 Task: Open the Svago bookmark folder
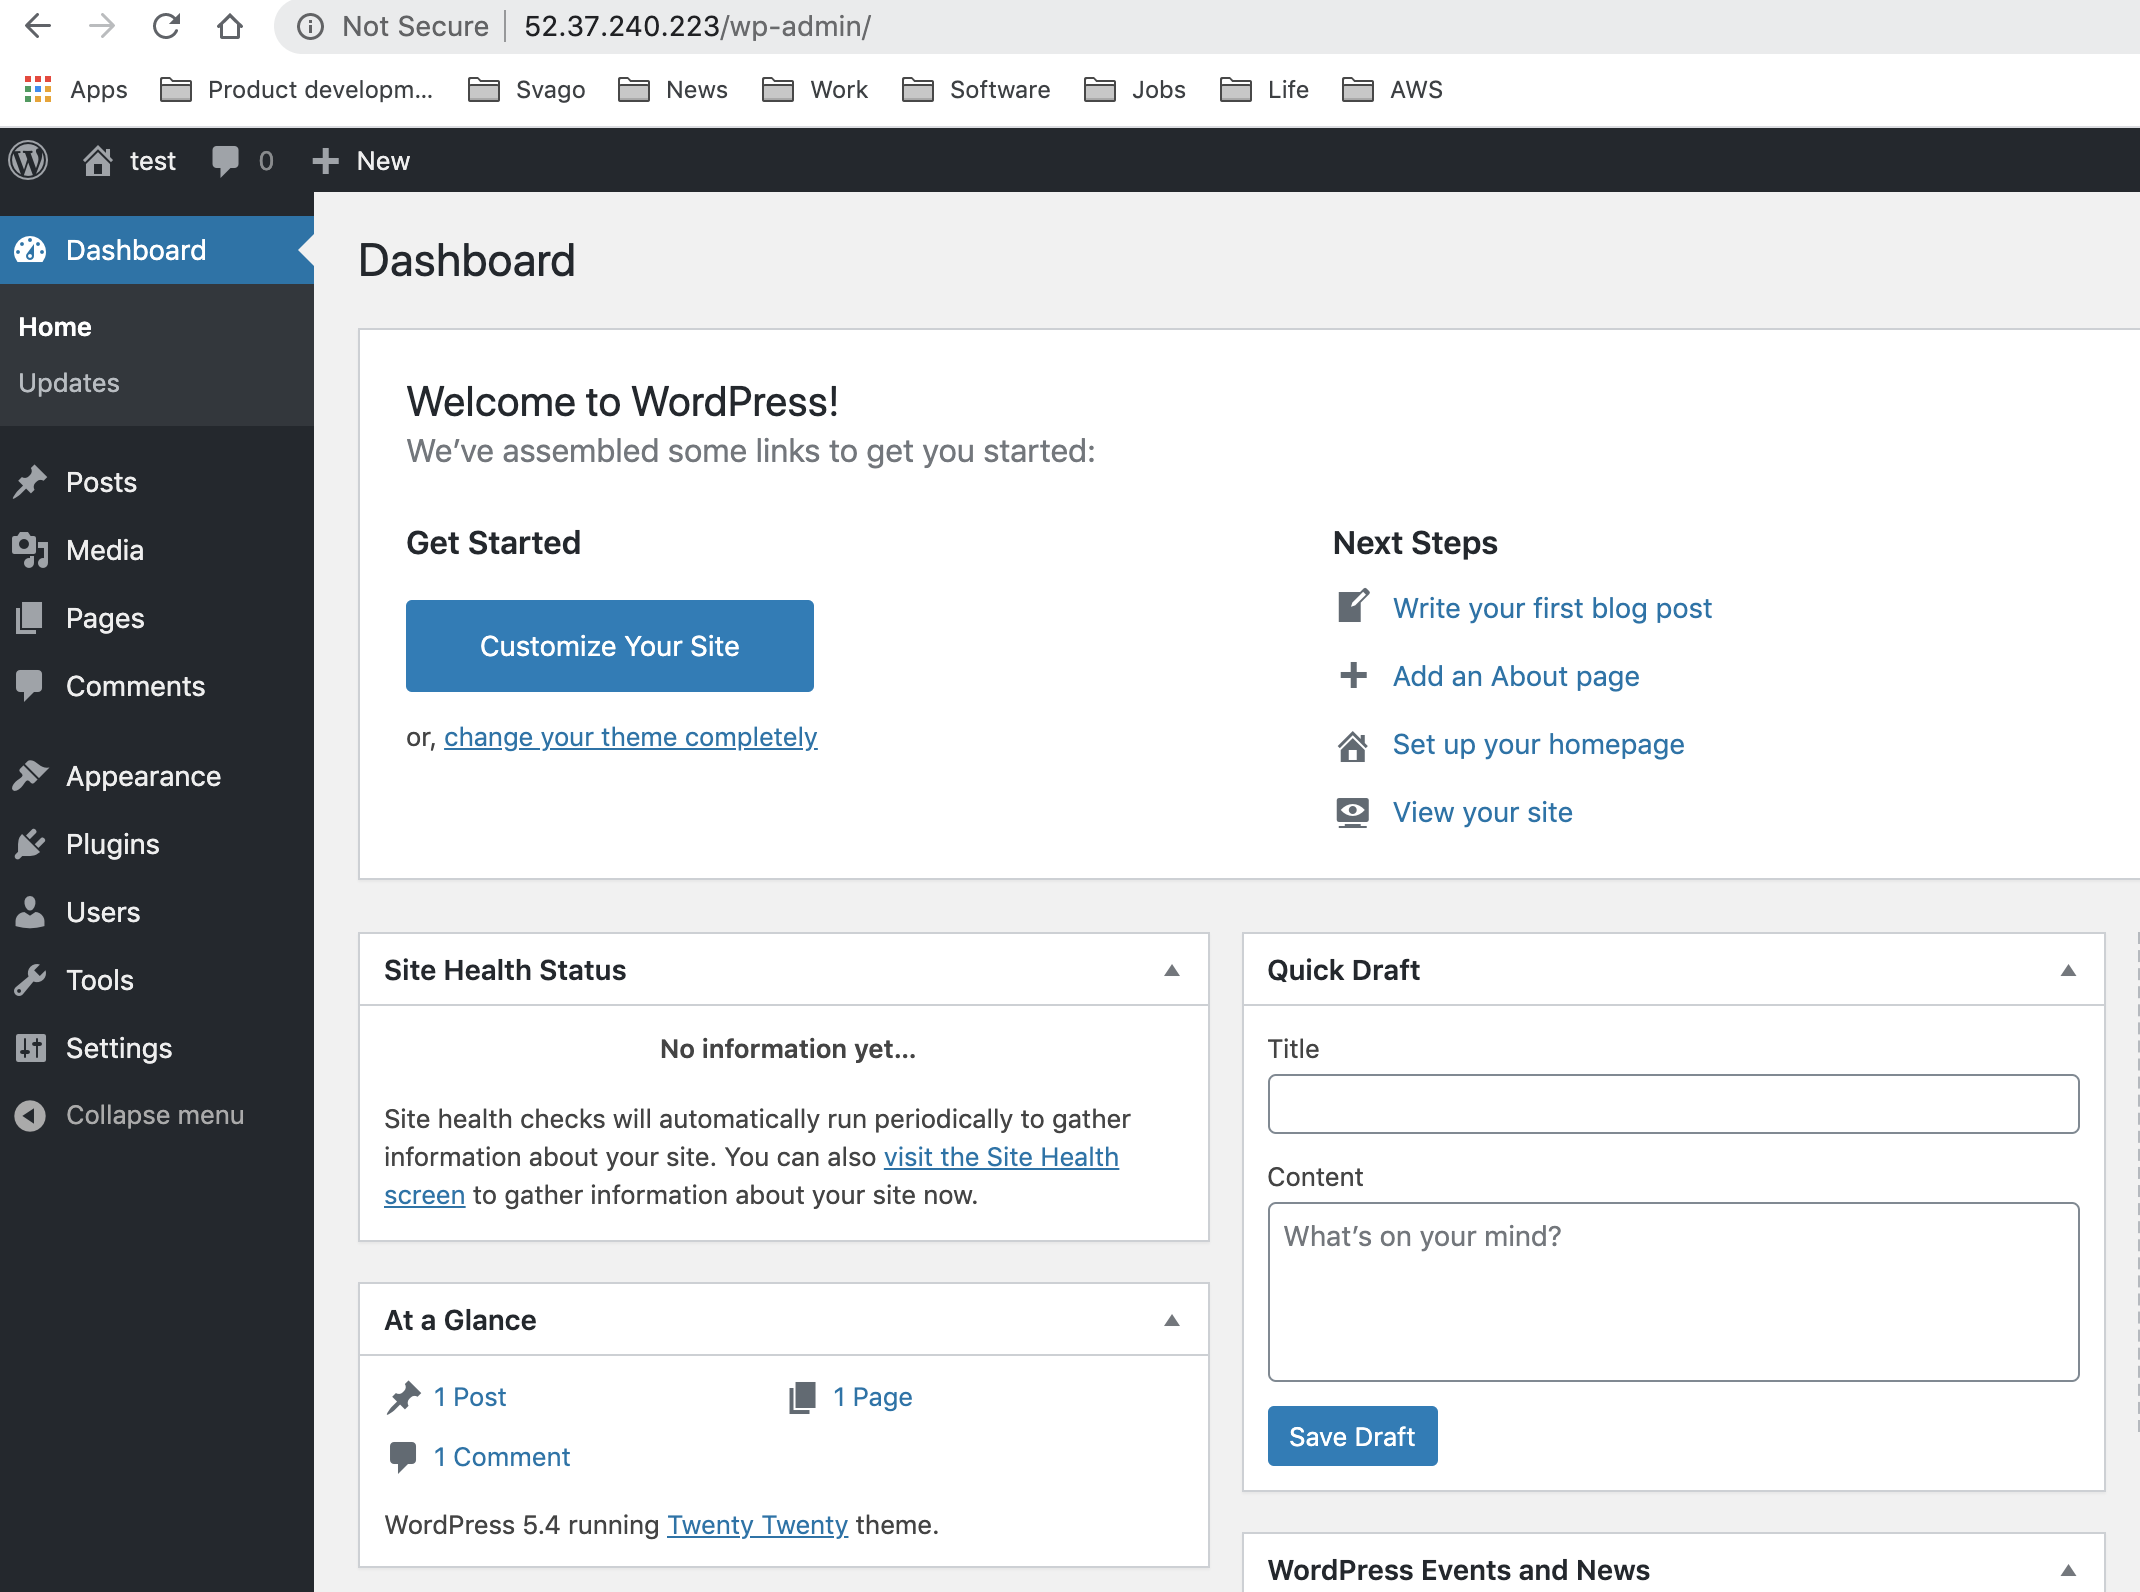(x=526, y=89)
